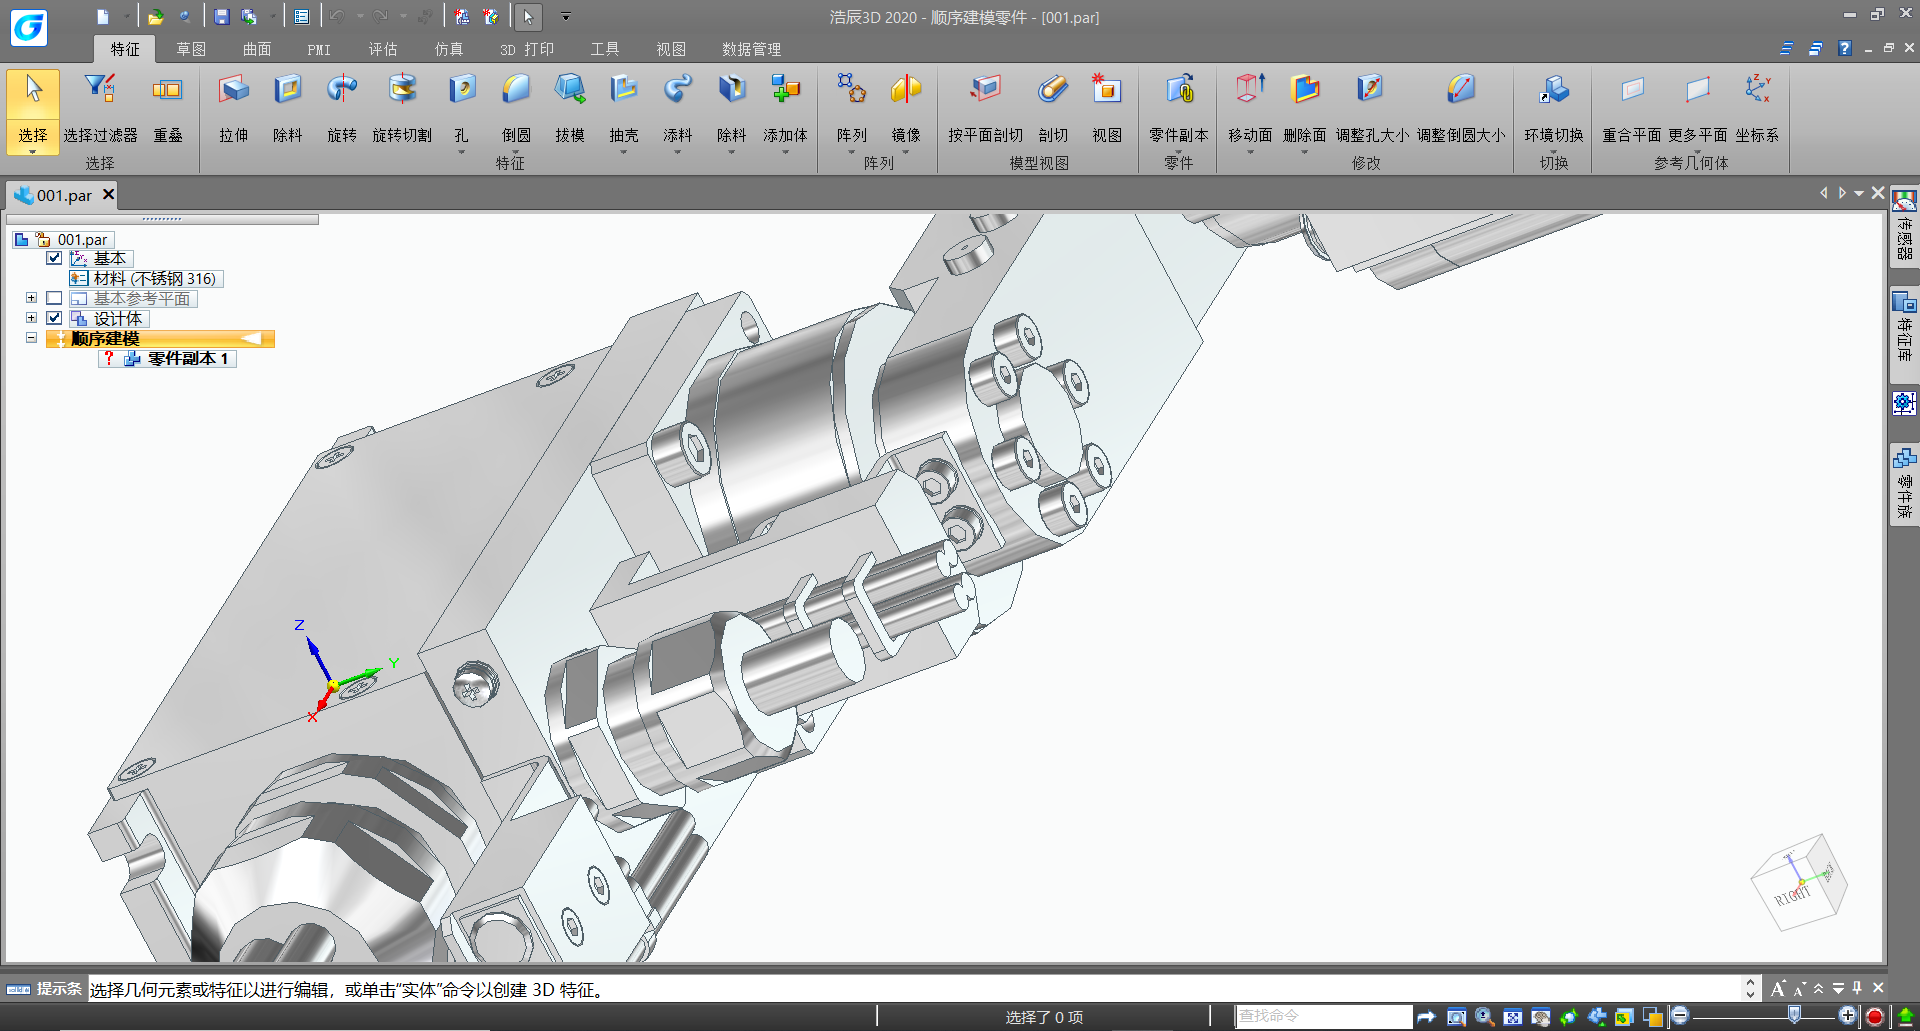
Task: Open the 数据管理 ribbon tab
Action: coord(751,49)
